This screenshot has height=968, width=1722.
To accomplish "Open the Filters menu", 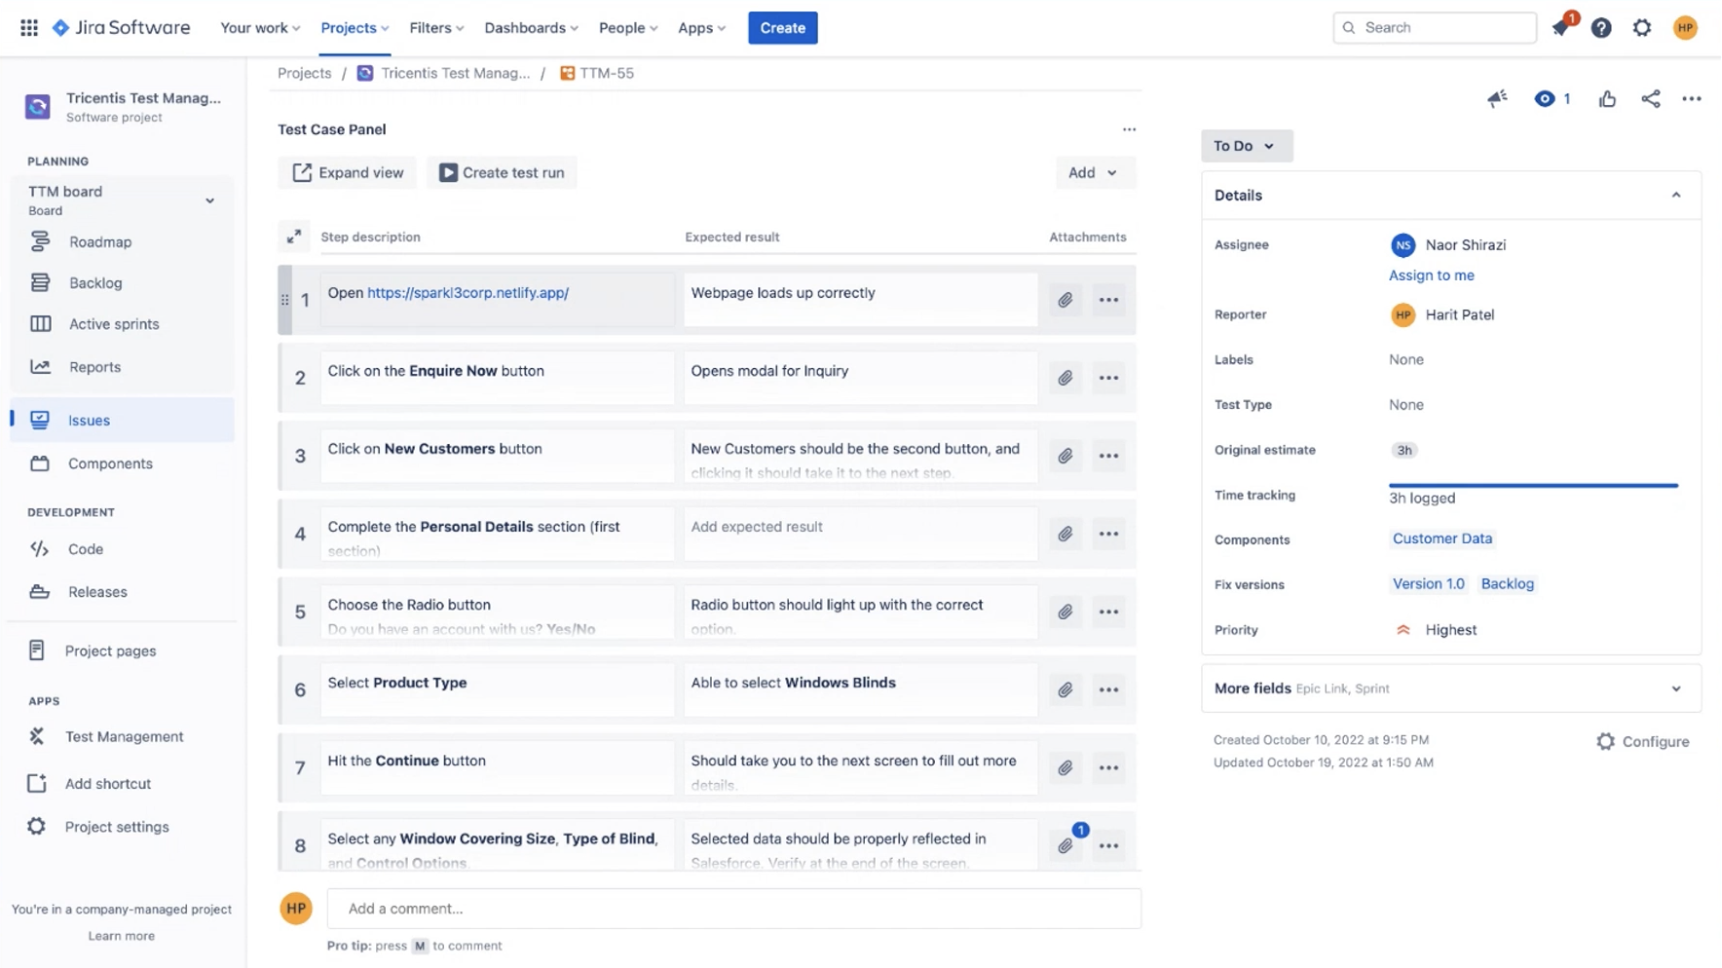I will point(437,28).
